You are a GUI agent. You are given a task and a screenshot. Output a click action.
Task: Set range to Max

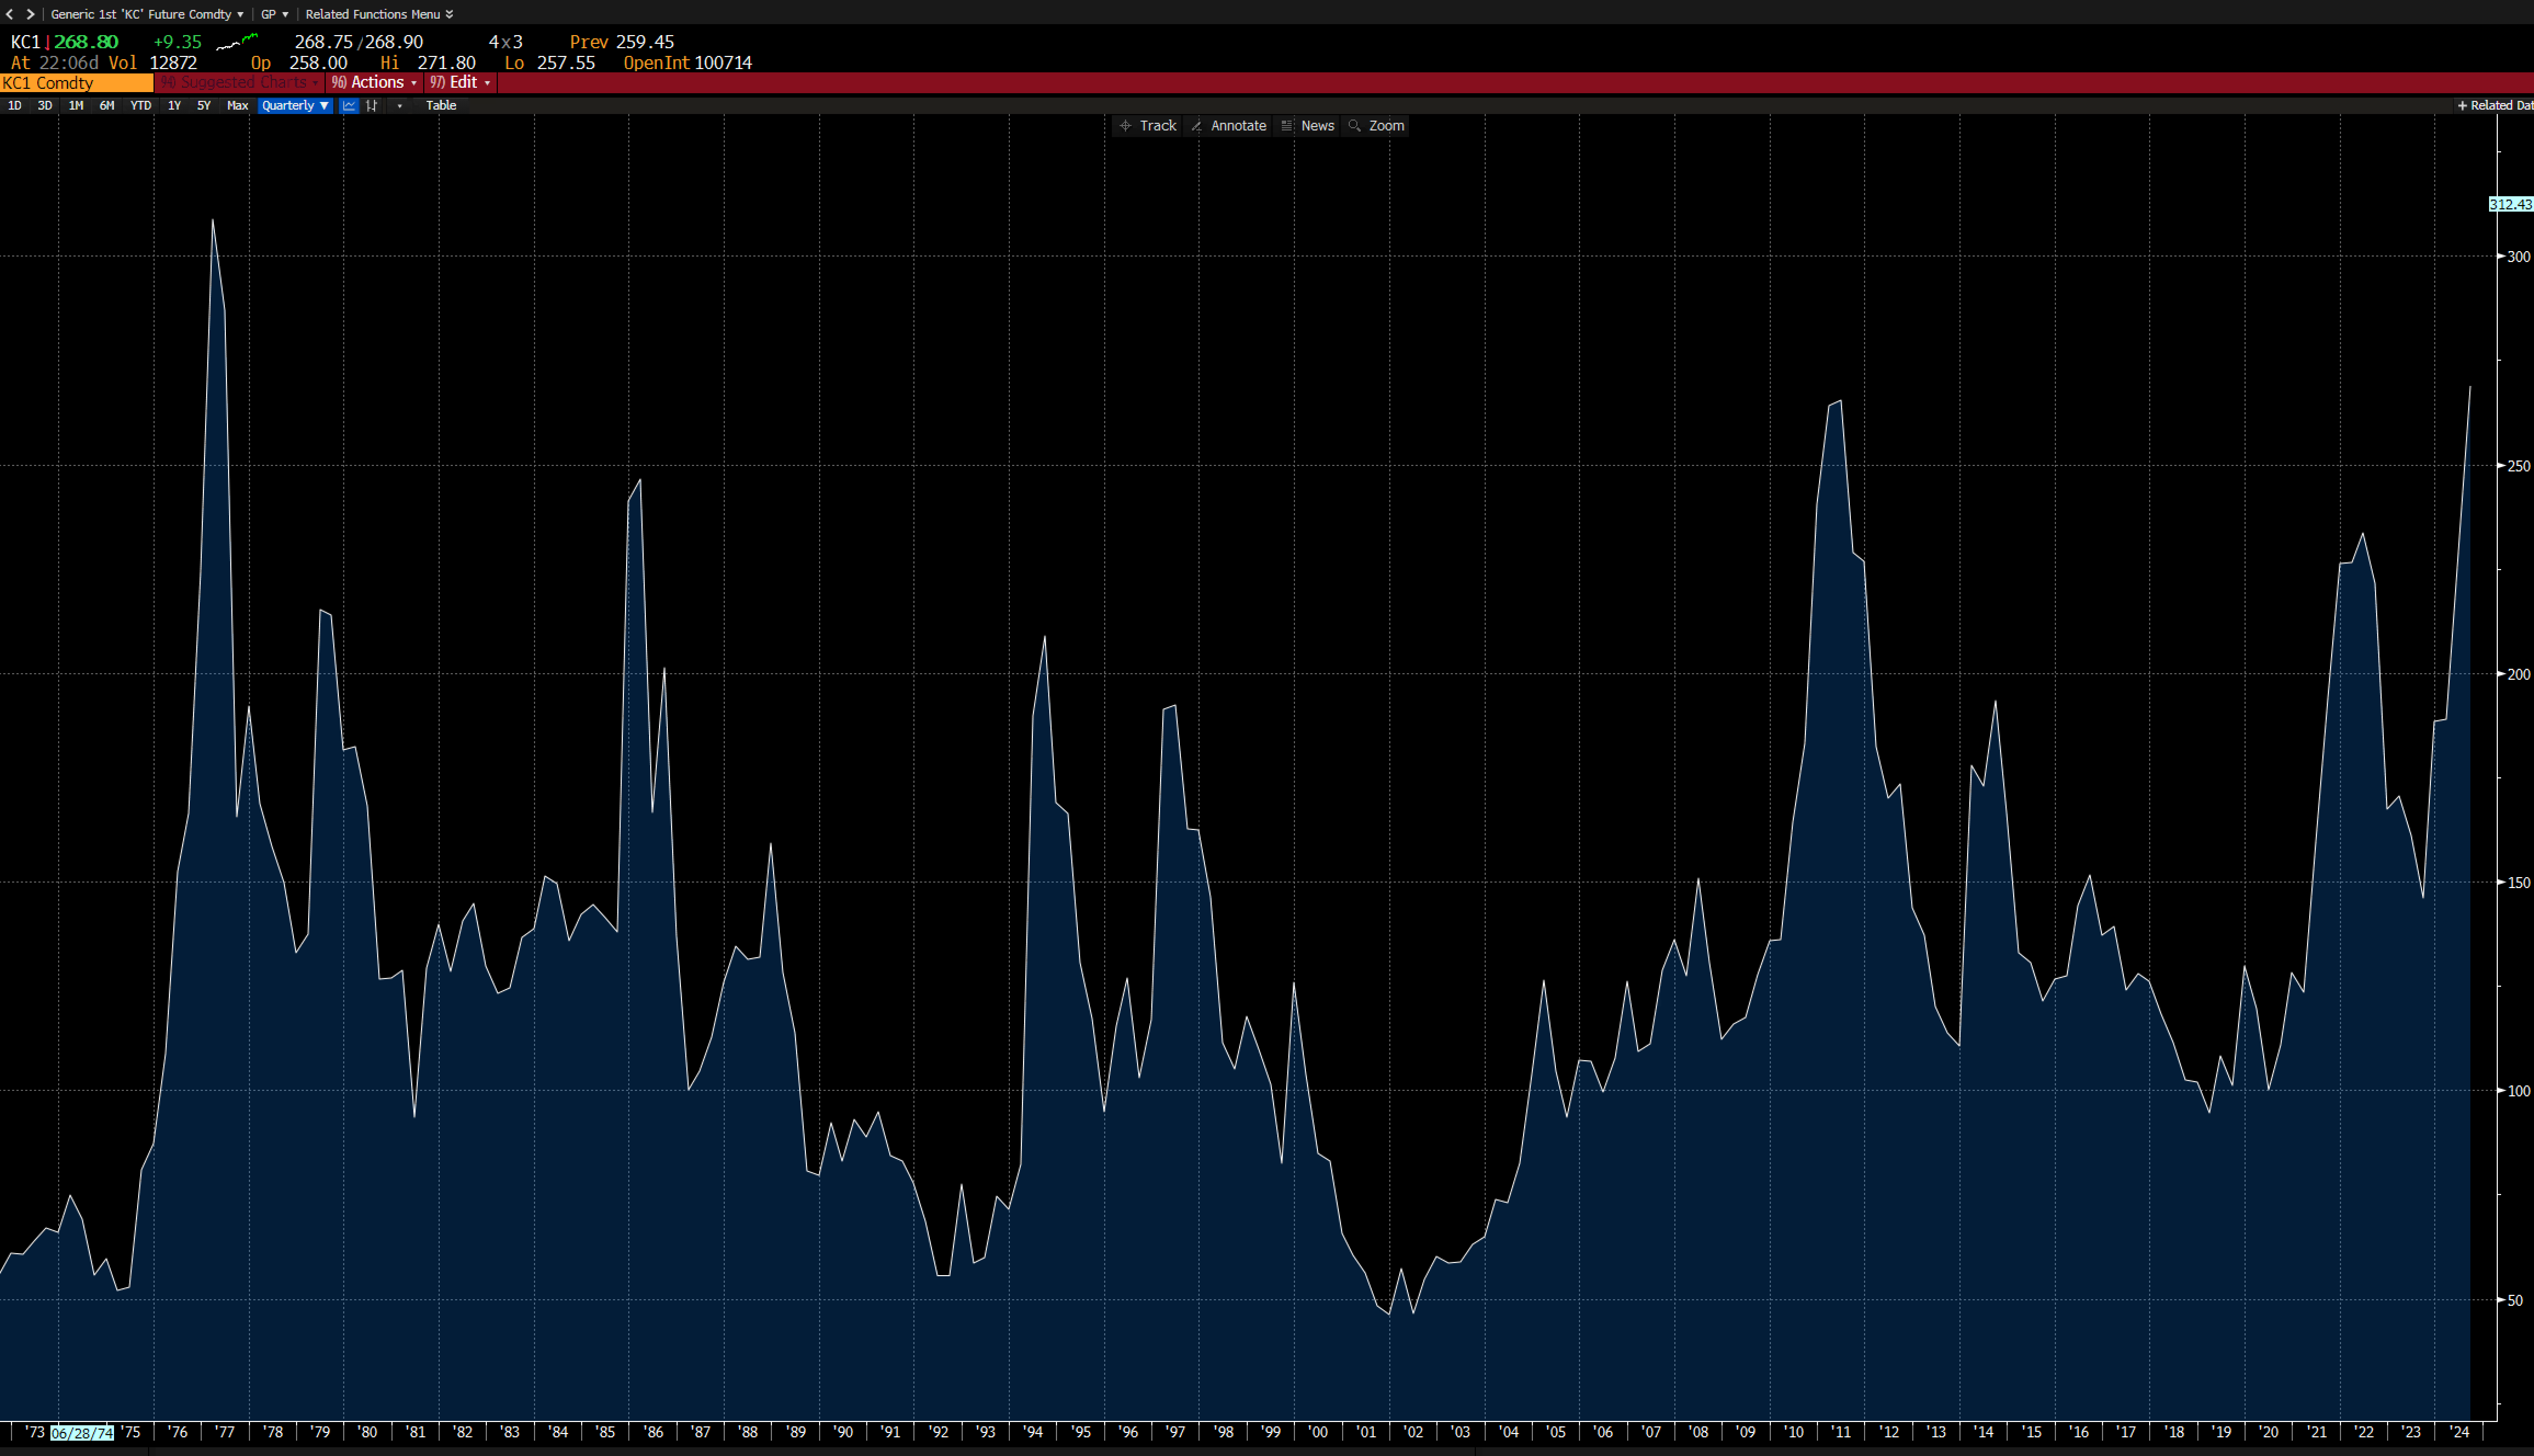(x=237, y=105)
